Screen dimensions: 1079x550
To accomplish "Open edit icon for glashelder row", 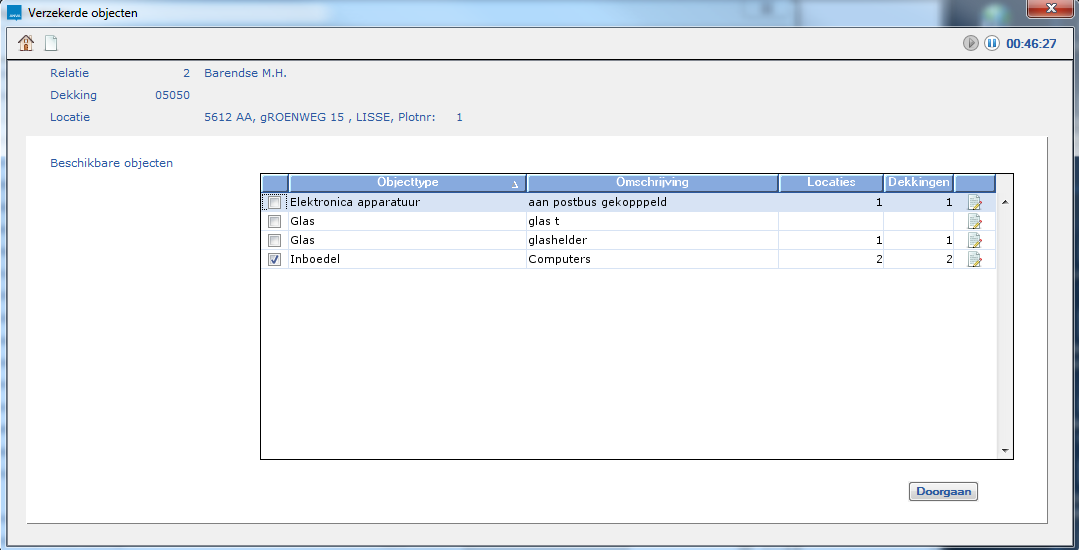I will point(974,241).
